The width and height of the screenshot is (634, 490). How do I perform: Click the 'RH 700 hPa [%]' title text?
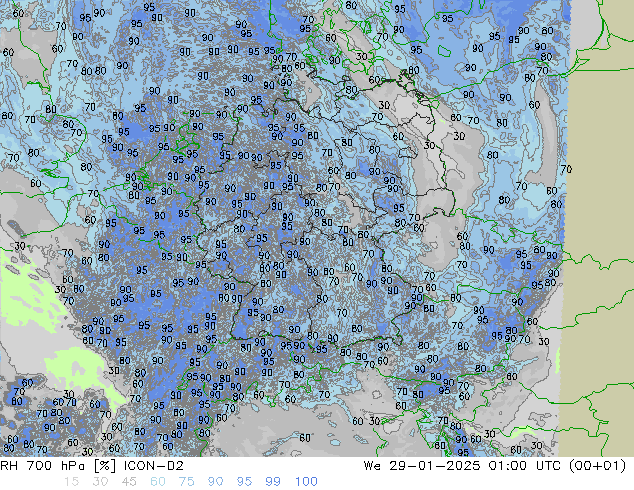point(59,466)
